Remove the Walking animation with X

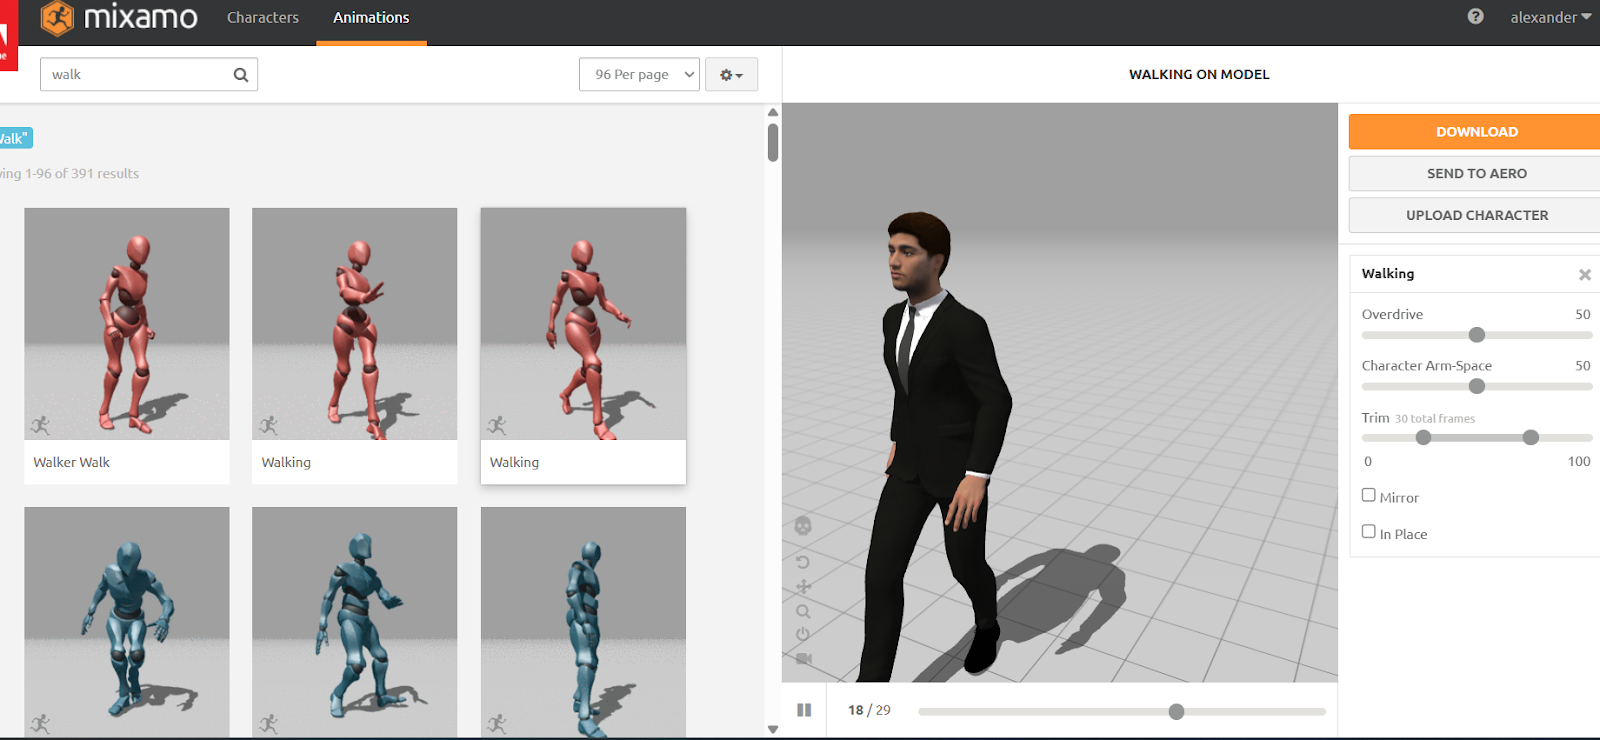click(1585, 274)
